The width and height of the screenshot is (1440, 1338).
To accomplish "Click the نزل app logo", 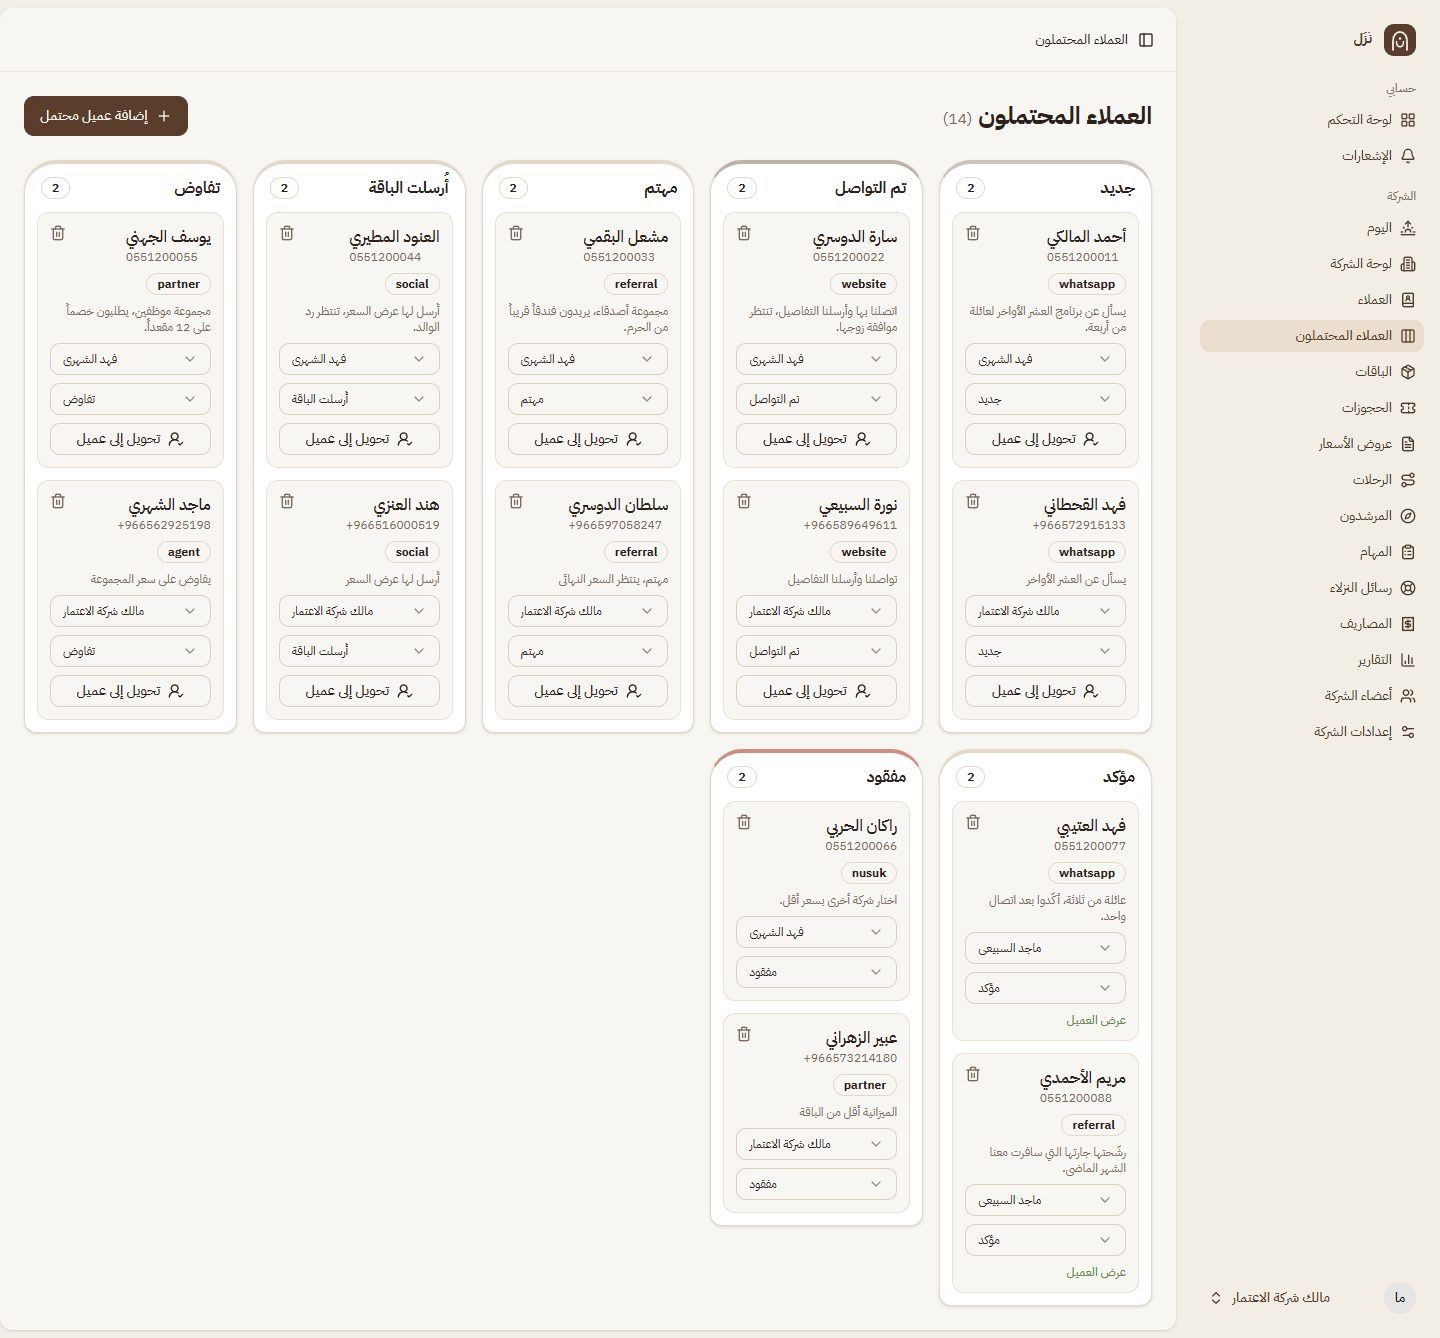I will point(1400,40).
